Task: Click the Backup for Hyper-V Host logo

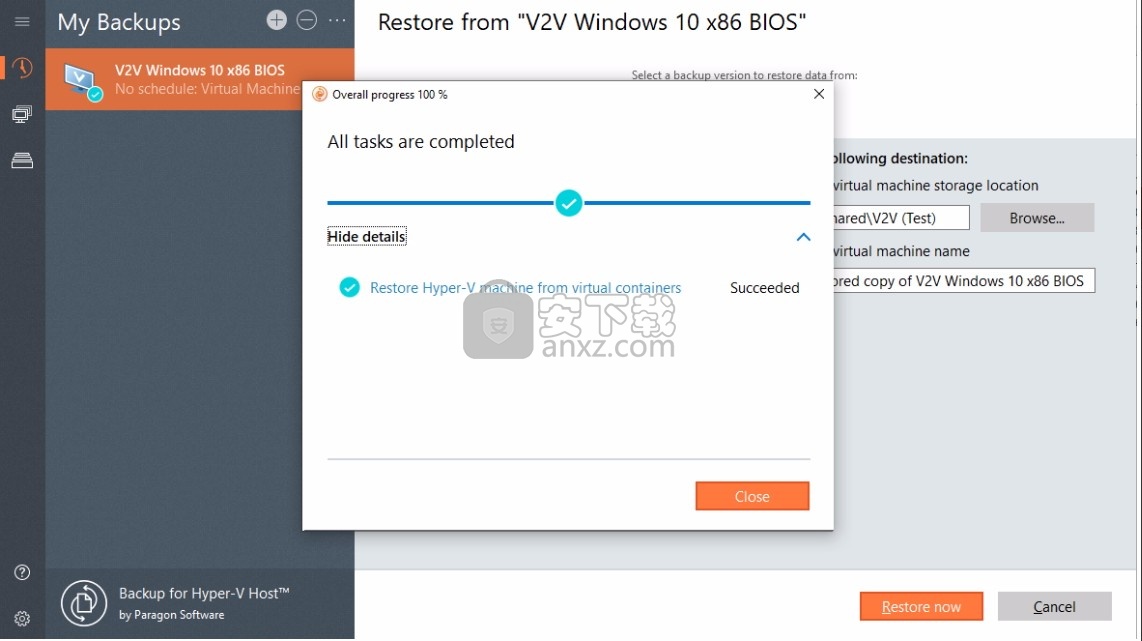Action: (x=84, y=603)
